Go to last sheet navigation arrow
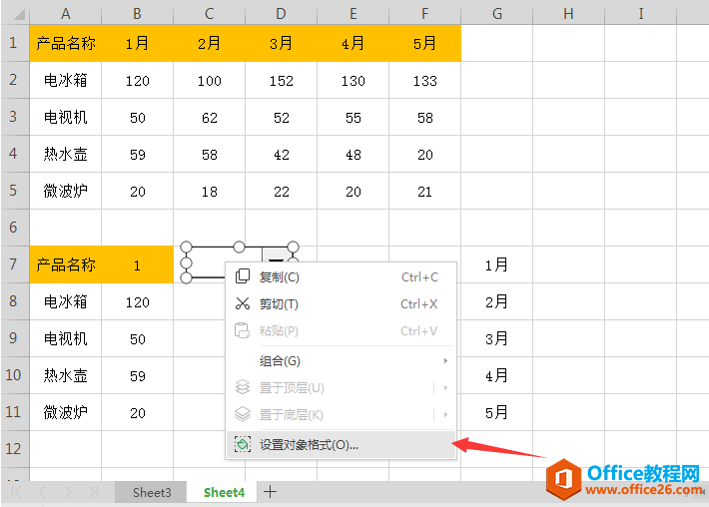Image resolution: width=709 pixels, height=507 pixels. [x=93, y=492]
